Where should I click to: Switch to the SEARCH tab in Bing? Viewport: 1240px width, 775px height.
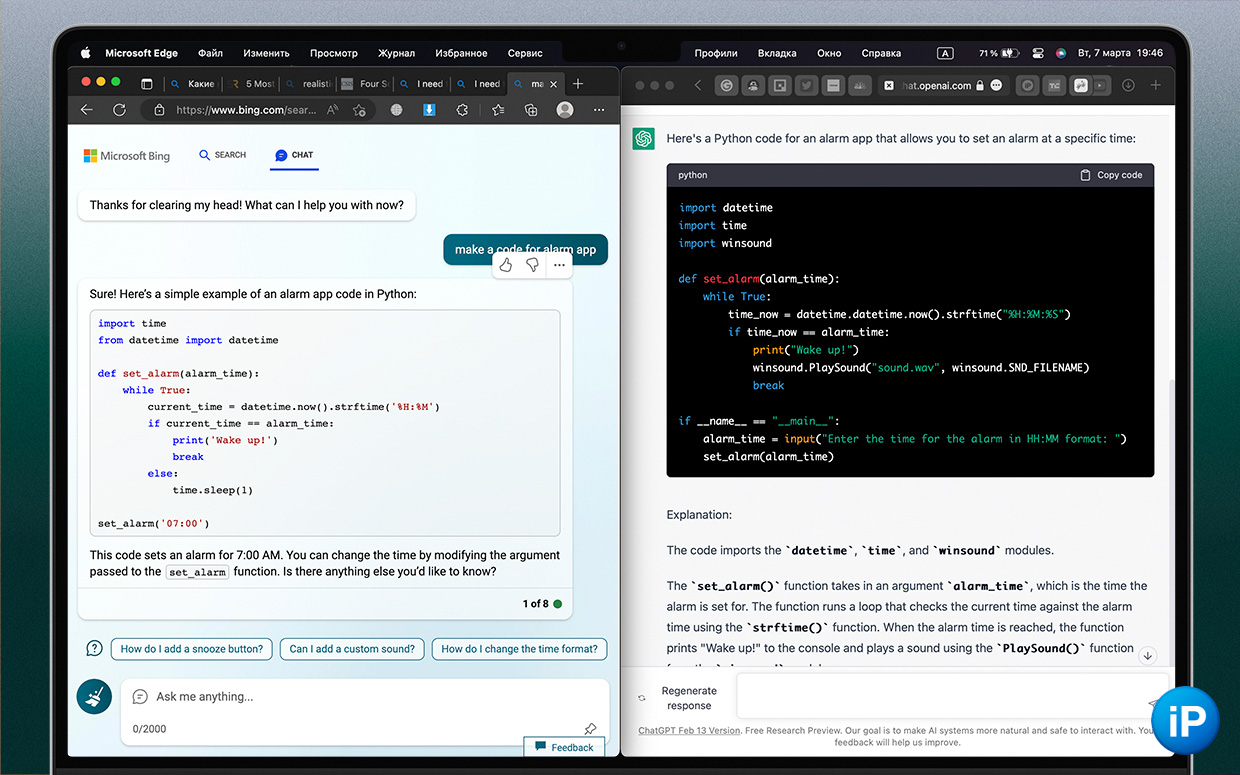222,155
